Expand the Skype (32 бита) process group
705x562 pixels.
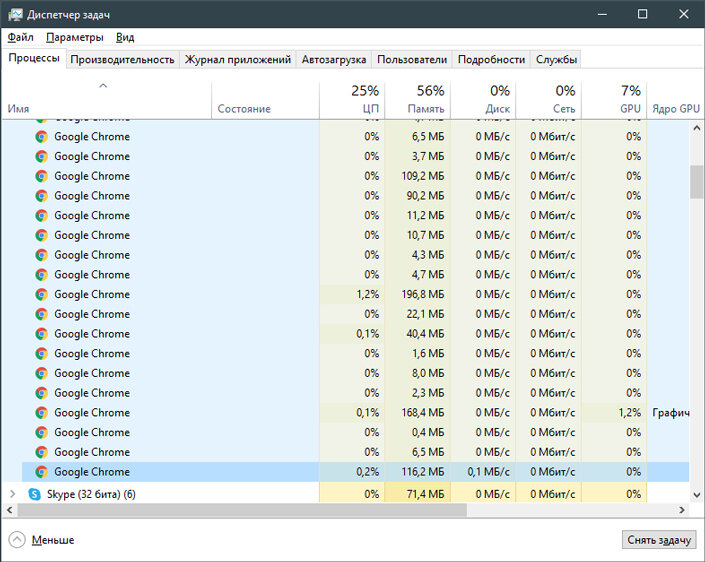tap(13, 494)
